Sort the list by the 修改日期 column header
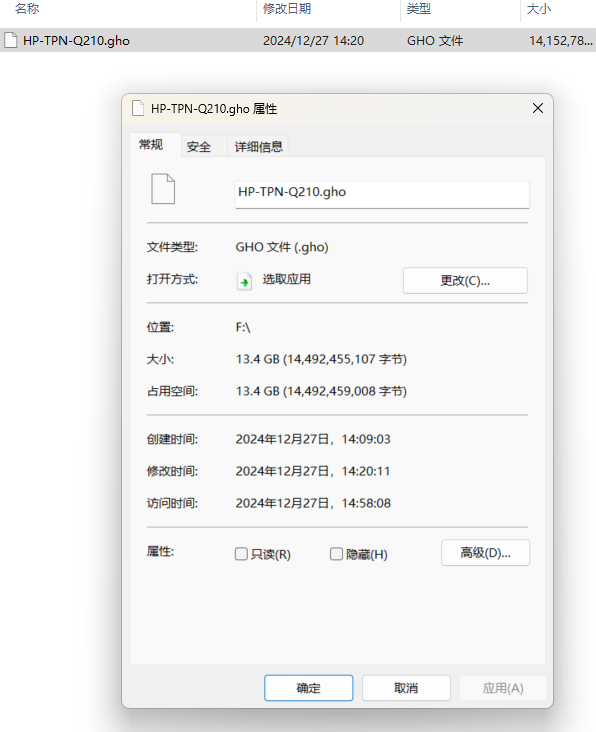This screenshot has width=596, height=732. tap(287, 9)
